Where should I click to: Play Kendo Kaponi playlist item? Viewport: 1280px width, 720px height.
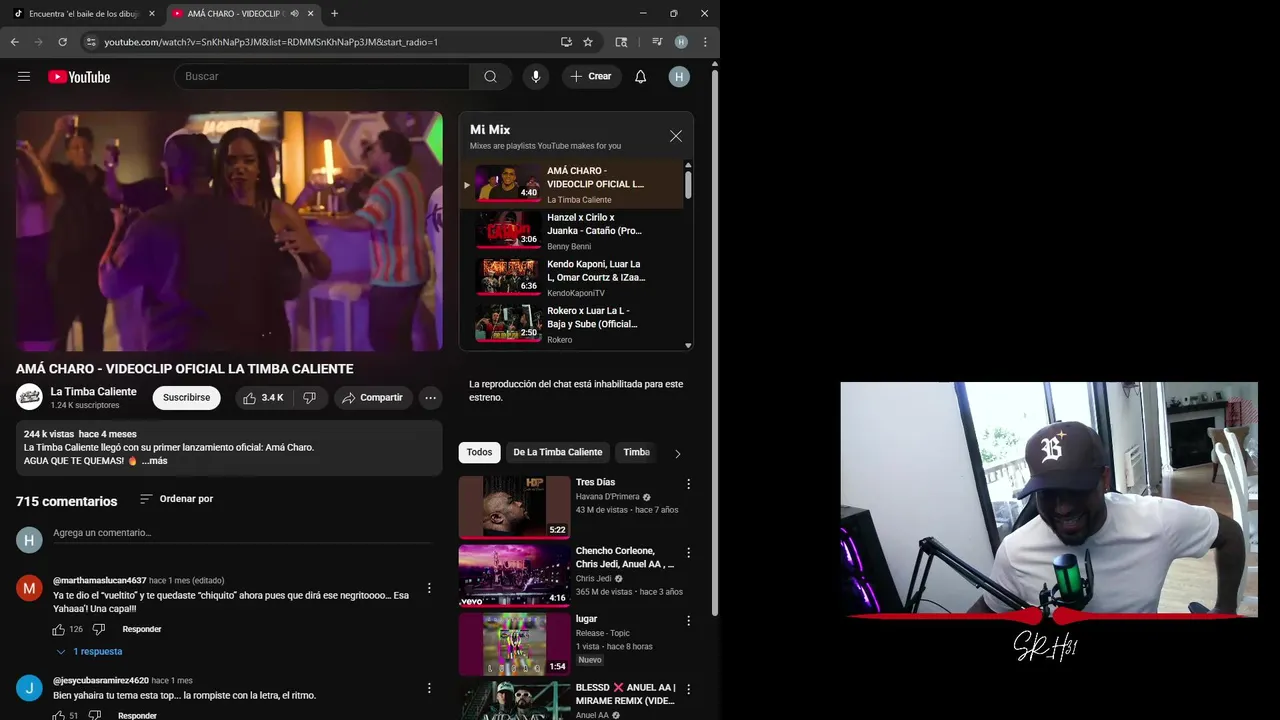tap(572, 278)
